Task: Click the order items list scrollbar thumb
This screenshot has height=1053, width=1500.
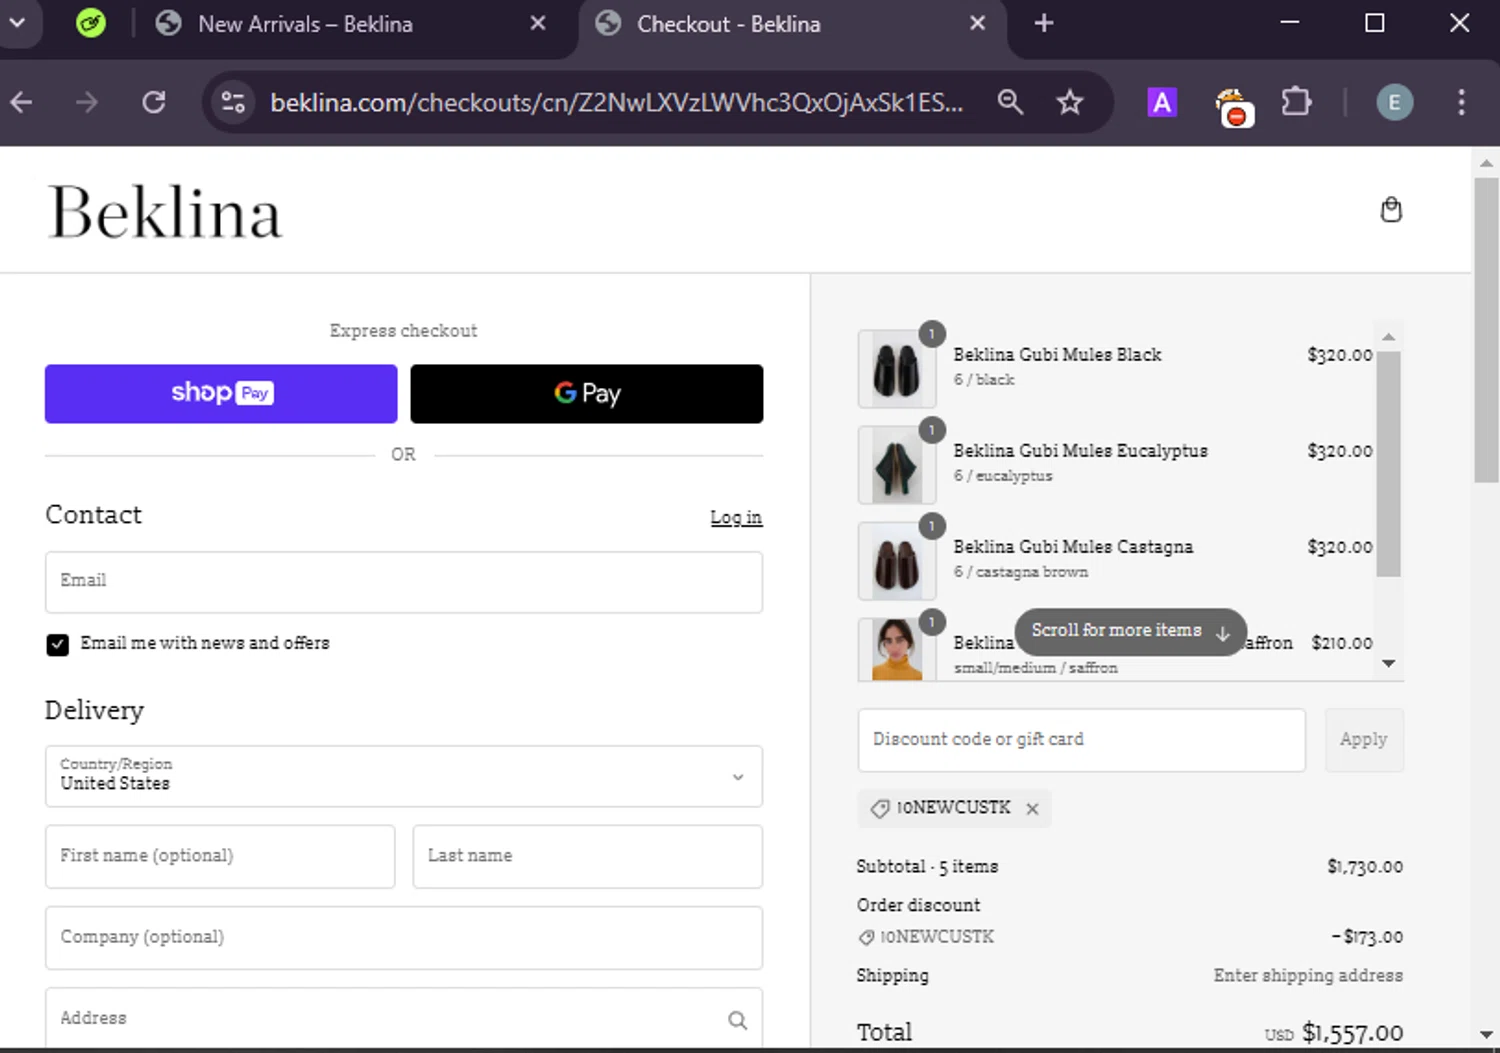Action: tap(1388, 464)
